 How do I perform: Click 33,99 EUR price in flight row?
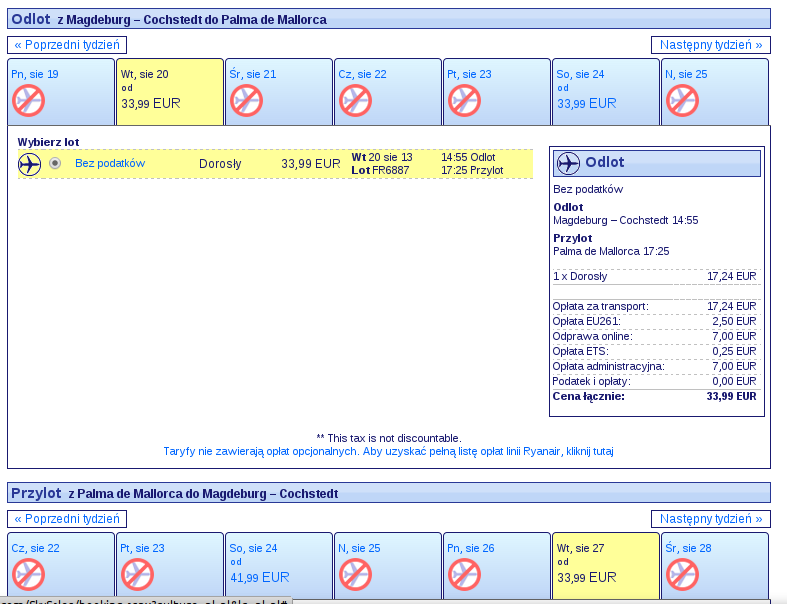[x=311, y=164]
